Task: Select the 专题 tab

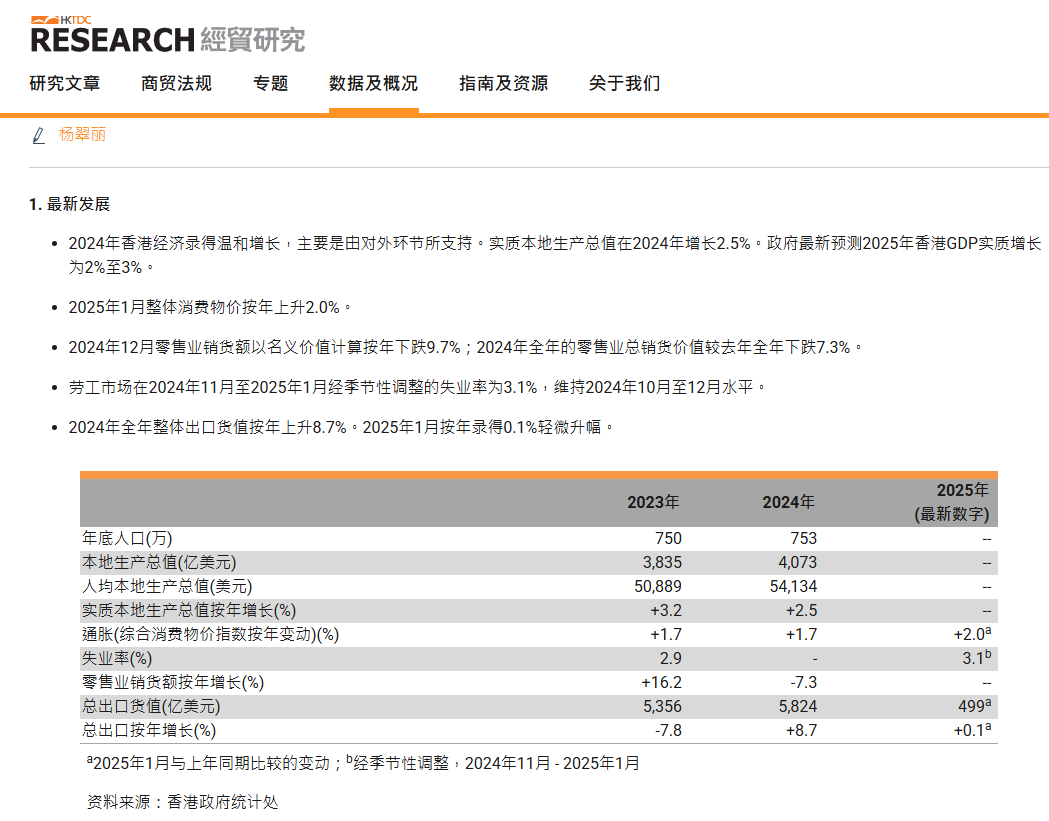Action: (x=268, y=83)
